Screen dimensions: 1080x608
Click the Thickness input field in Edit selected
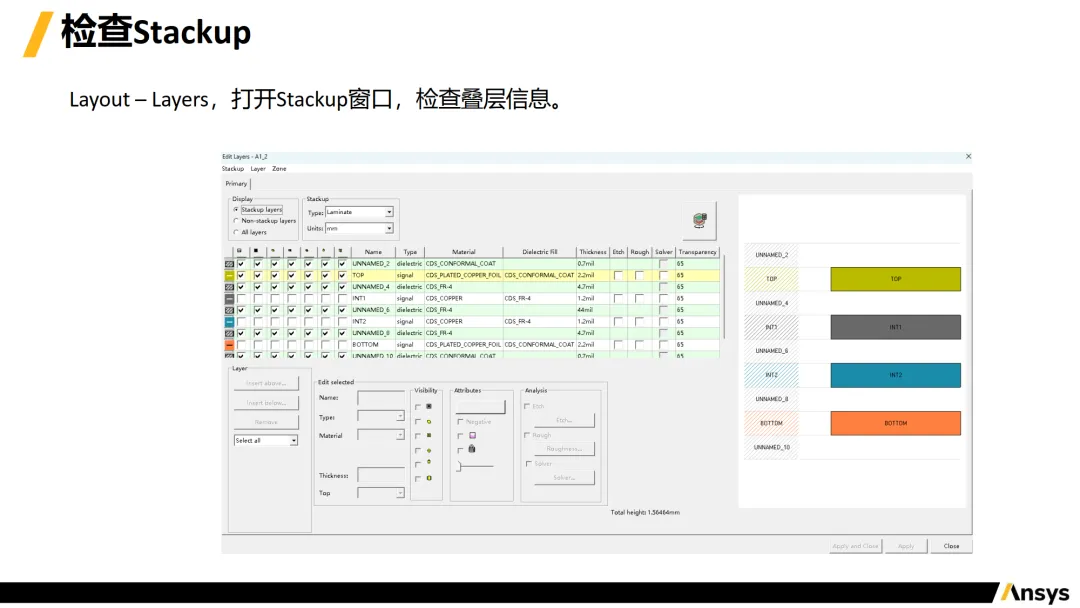coord(381,476)
